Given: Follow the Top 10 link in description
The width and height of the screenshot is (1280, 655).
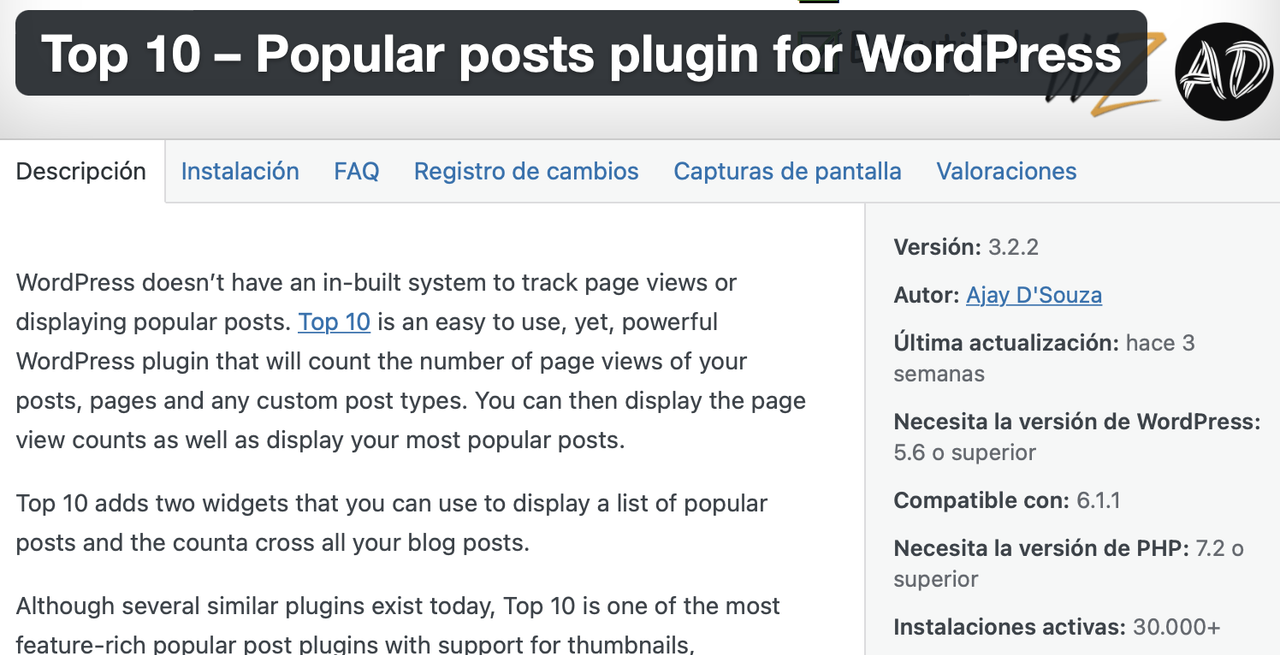Looking at the screenshot, I should pos(334,322).
